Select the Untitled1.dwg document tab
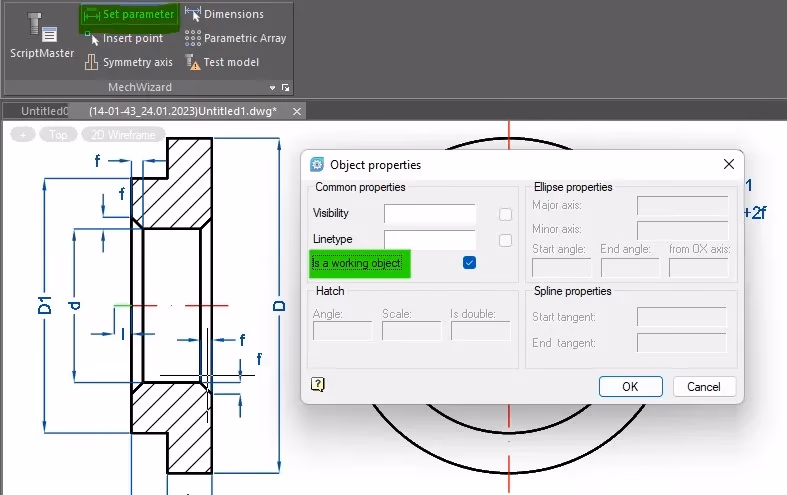This screenshot has width=787, height=495. click(x=183, y=111)
